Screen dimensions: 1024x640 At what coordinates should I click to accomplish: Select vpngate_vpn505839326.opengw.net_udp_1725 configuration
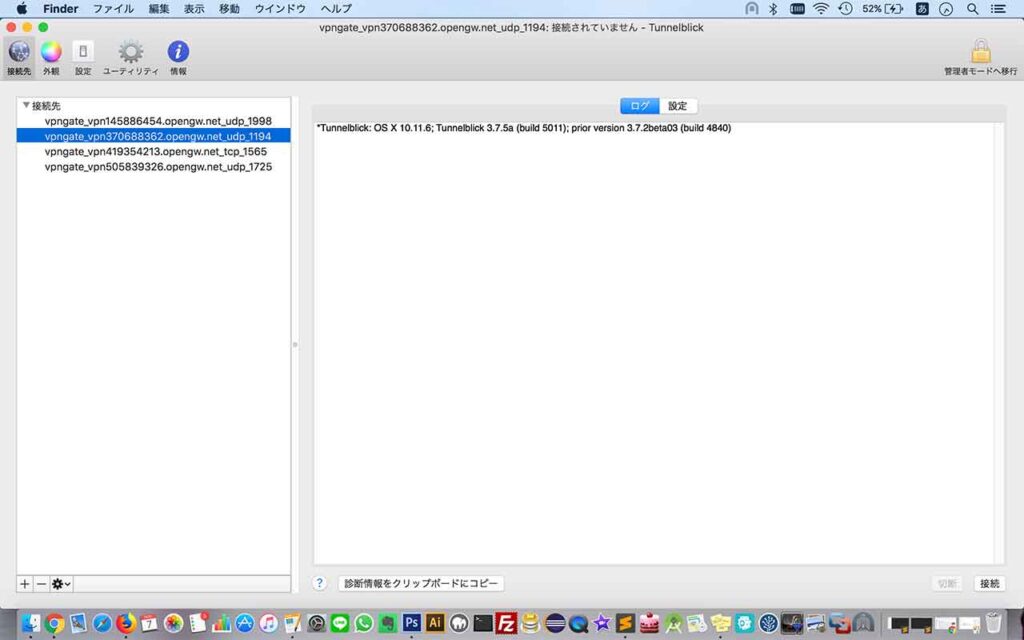[158, 167]
